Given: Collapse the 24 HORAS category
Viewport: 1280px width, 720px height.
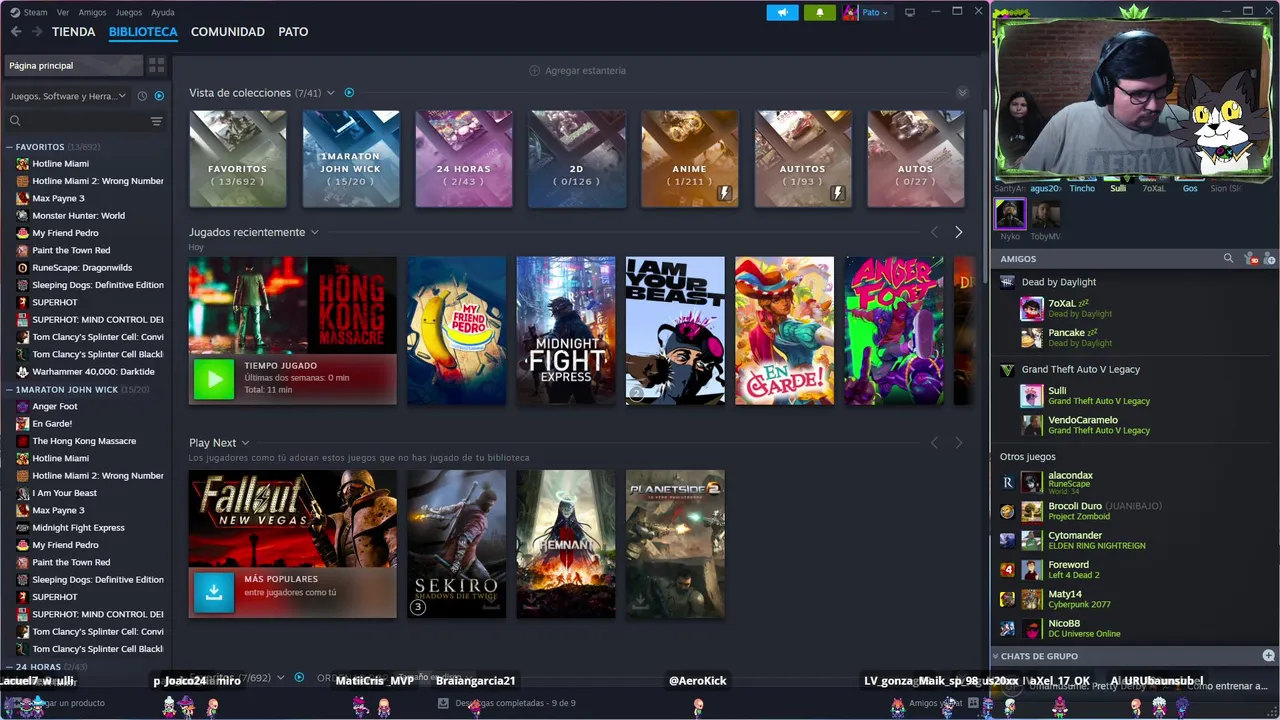Looking at the screenshot, I should 9,667.
